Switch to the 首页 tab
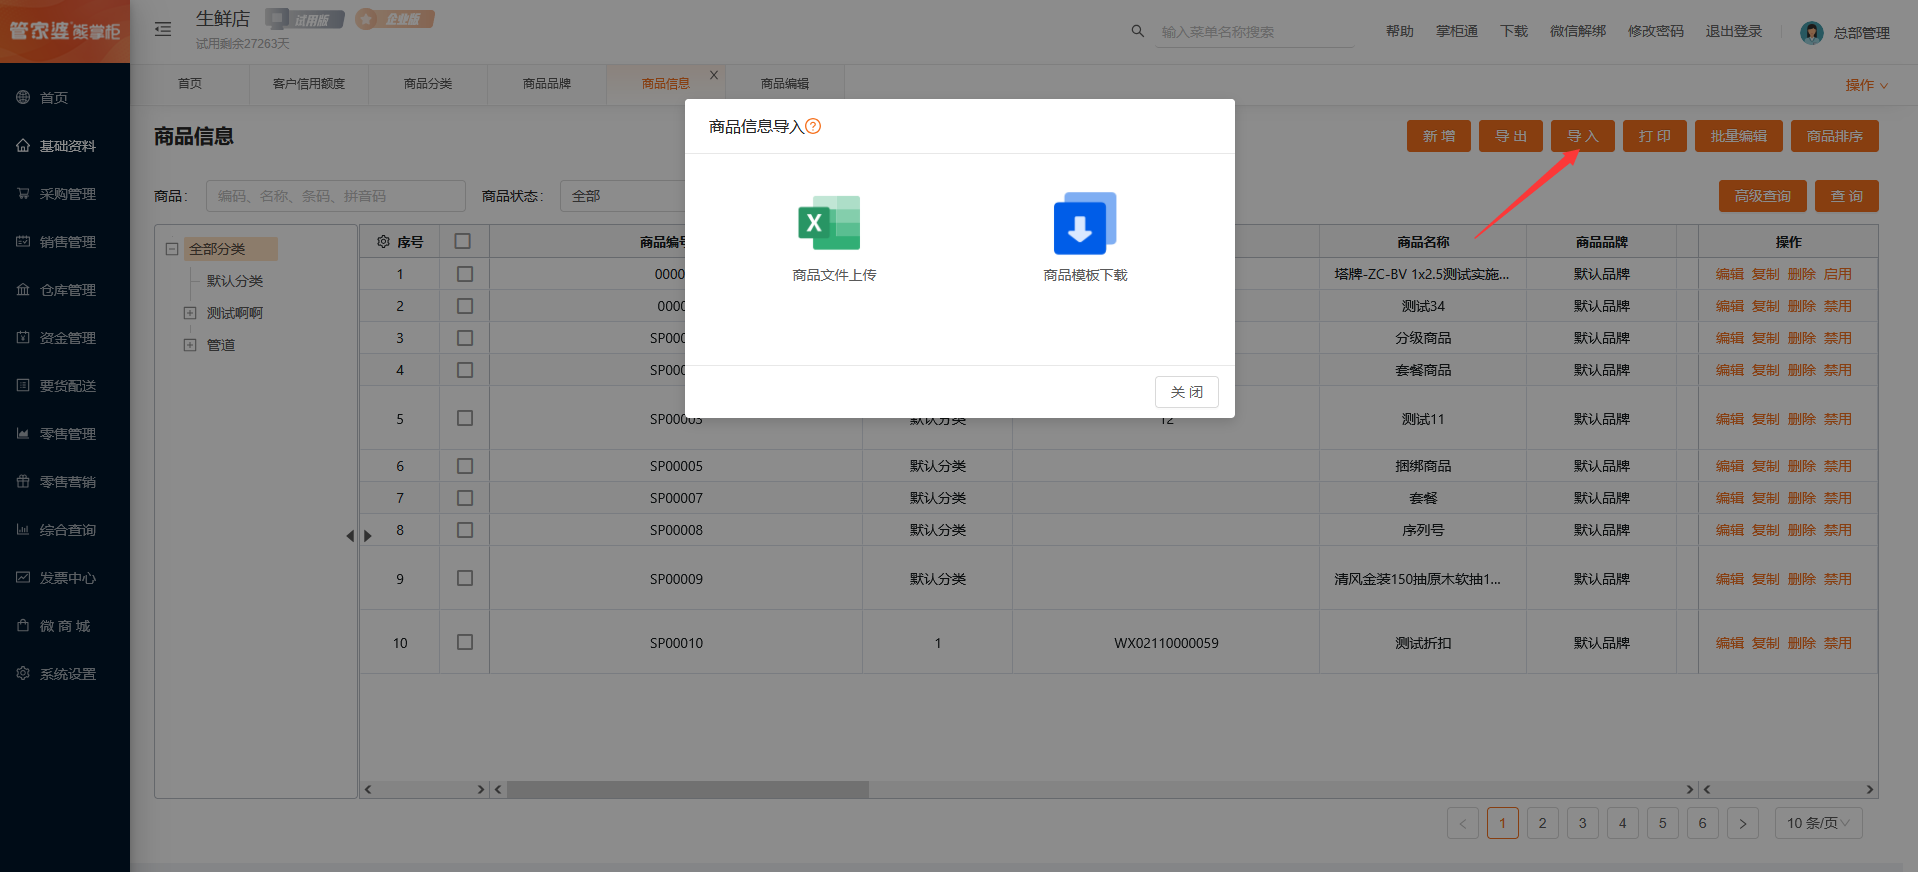 tap(190, 84)
